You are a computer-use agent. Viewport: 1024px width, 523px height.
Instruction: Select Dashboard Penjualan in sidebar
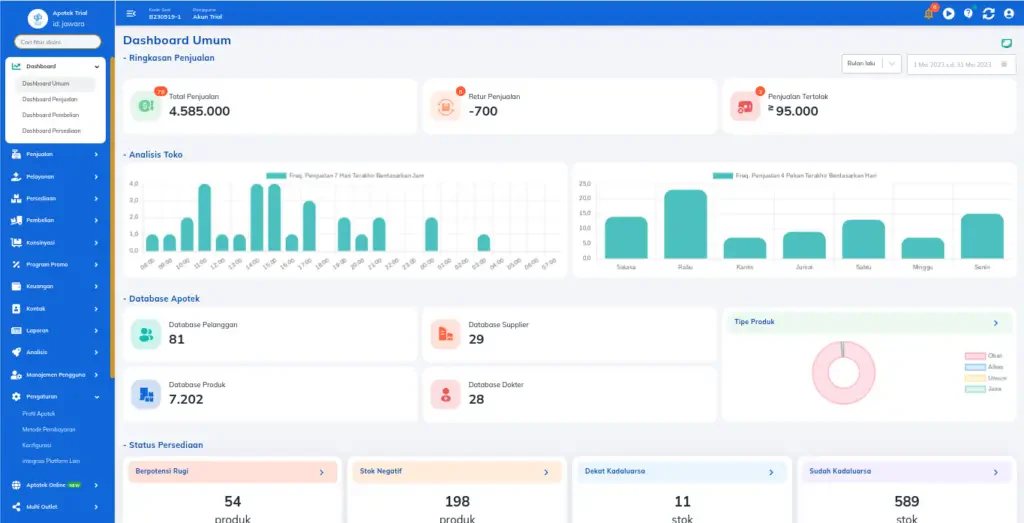[x=50, y=99]
